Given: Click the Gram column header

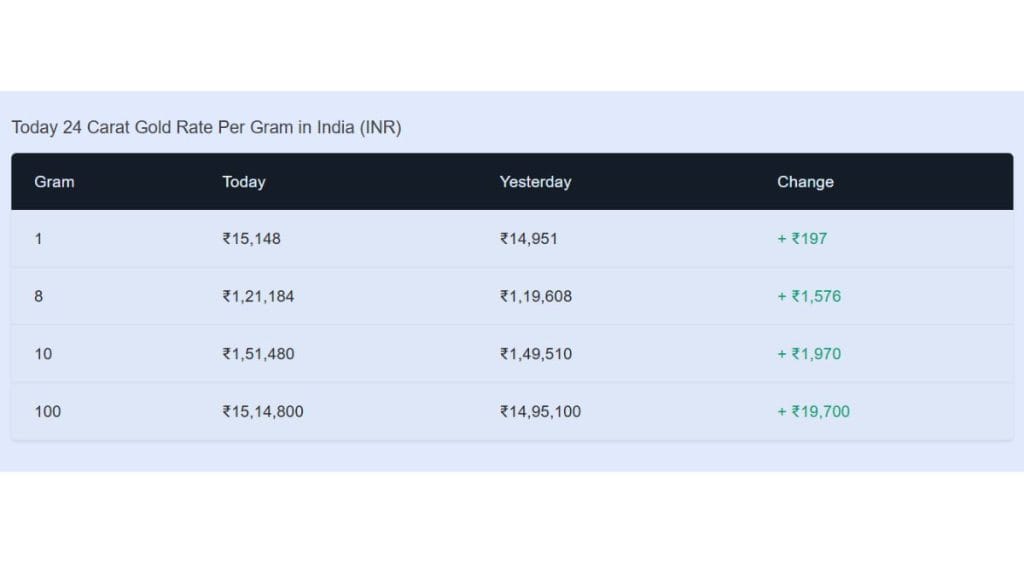Looking at the screenshot, I should coord(54,182).
